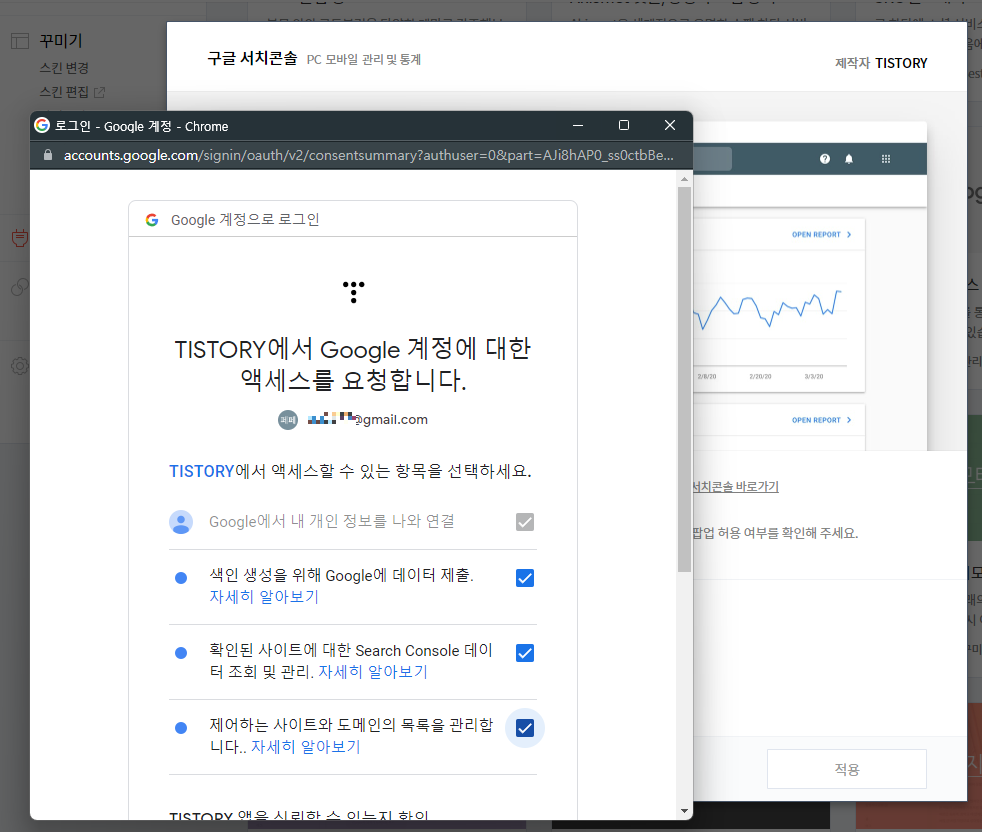The height and width of the screenshot is (832, 982).
Task: Click the gmail.com account address text
Action: (x=368, y=419)
